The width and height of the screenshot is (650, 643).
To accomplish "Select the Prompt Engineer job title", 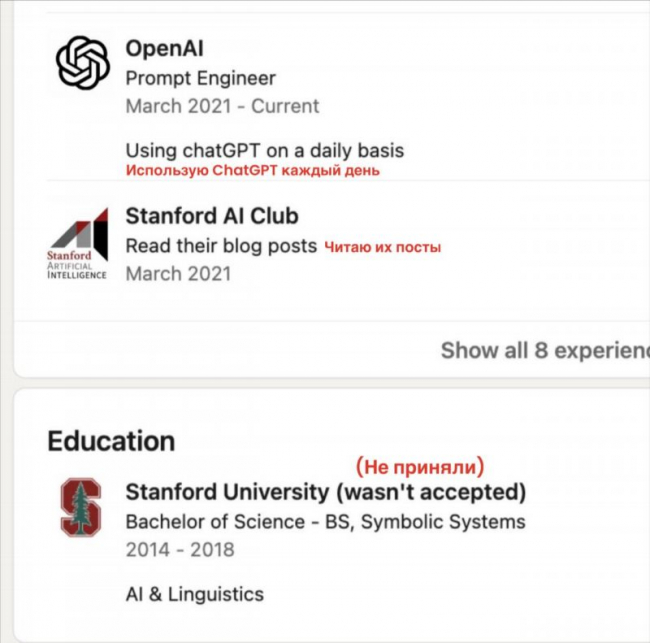I will (201, 78).
